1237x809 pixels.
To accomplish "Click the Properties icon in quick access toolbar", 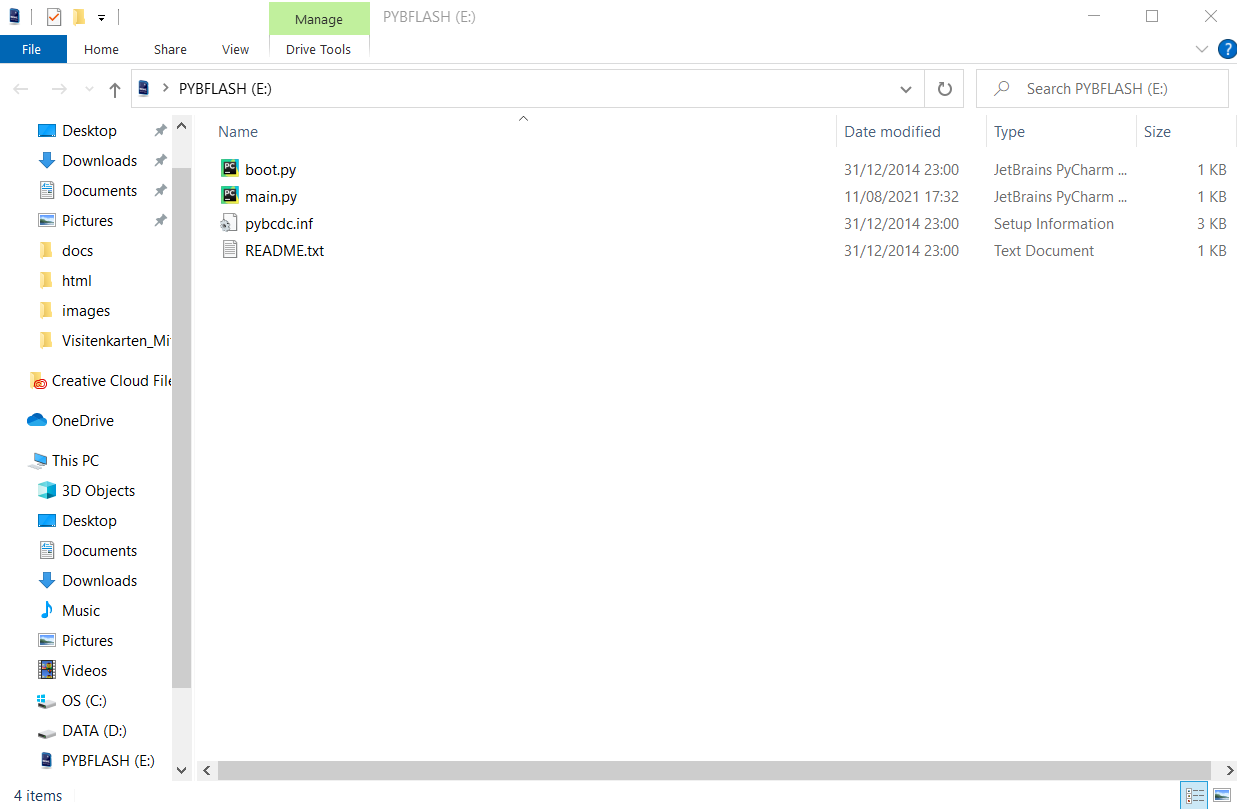I will pyautogui.click(x=54, y=17).
